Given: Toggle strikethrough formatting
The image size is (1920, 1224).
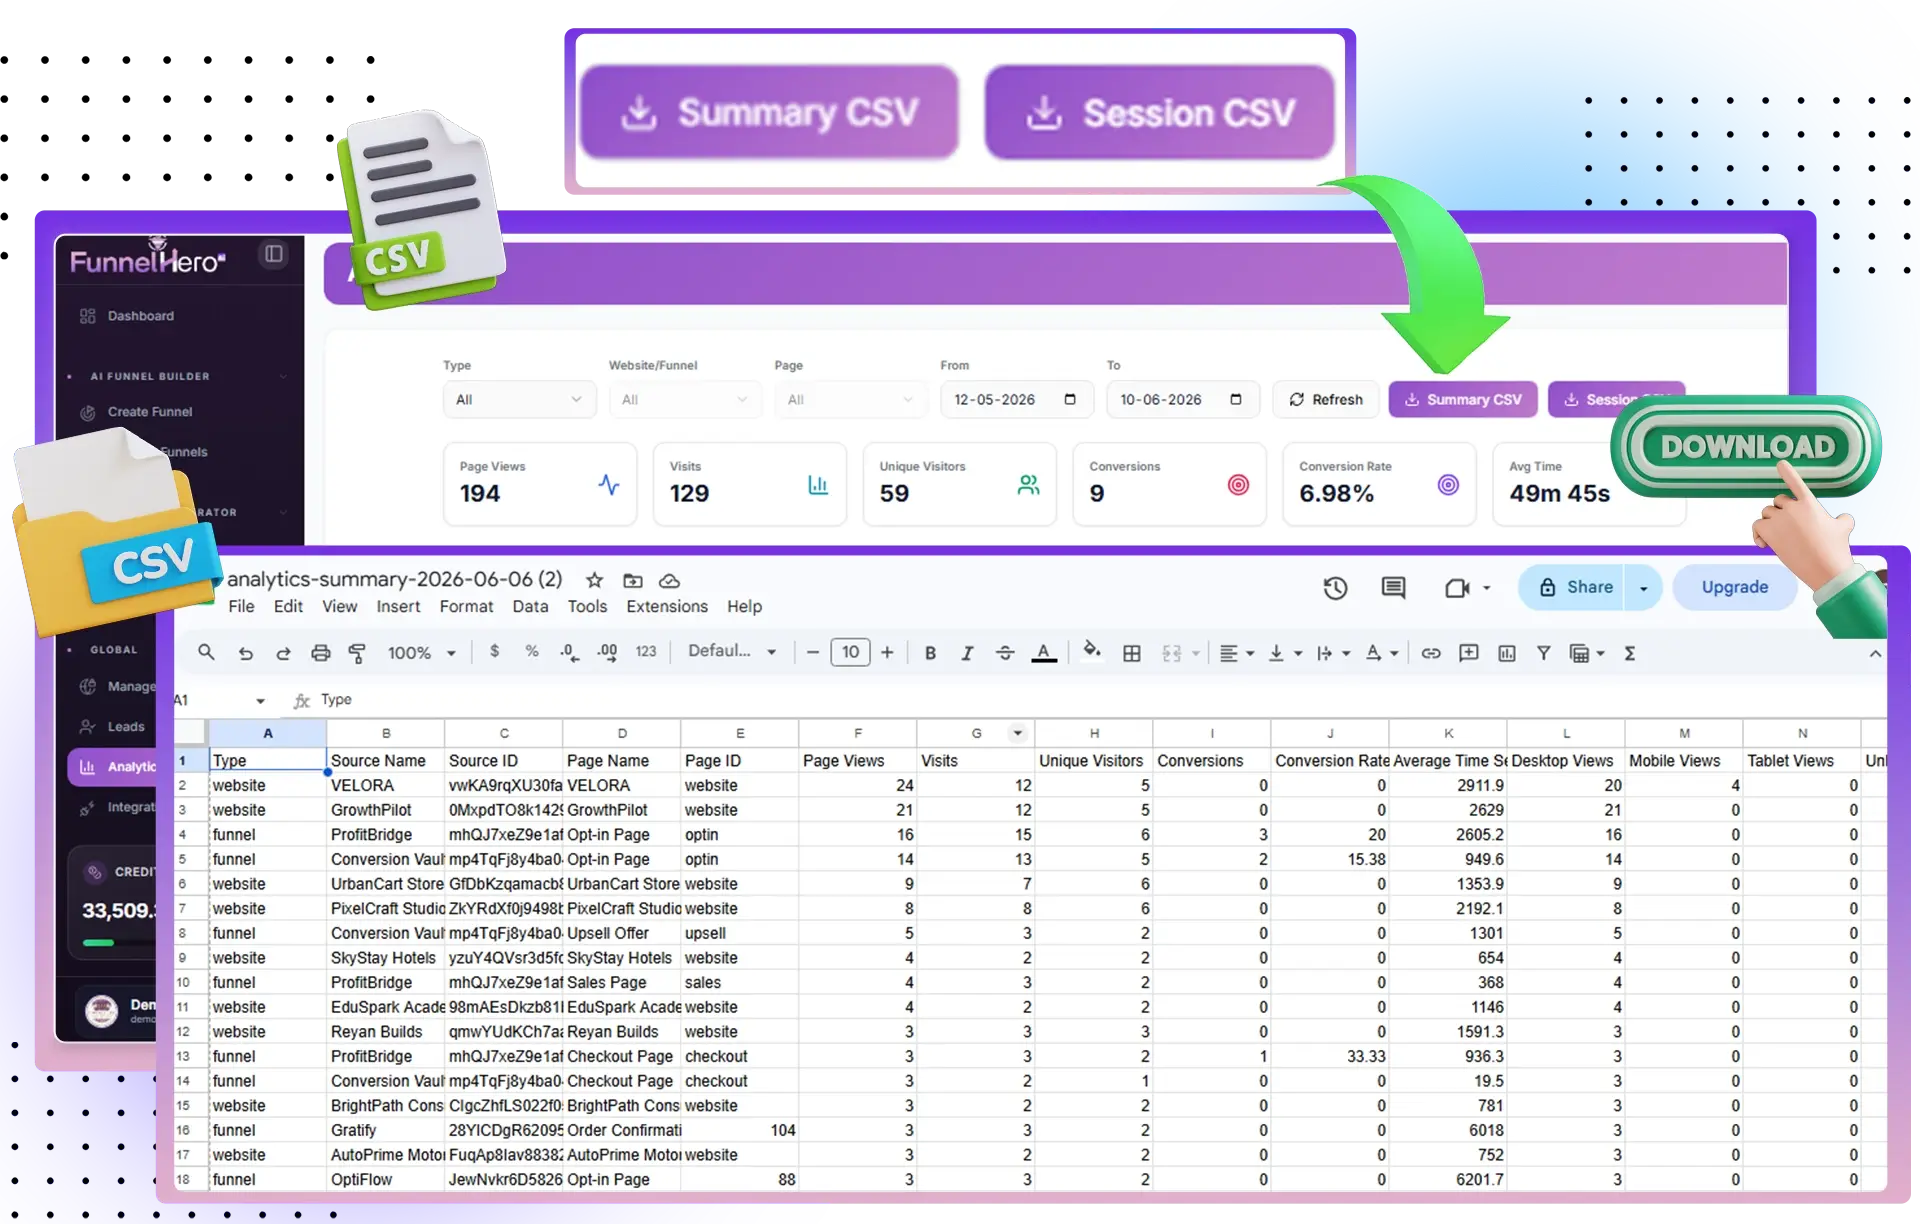Looking at the screenshot, I should [1005, 653].
